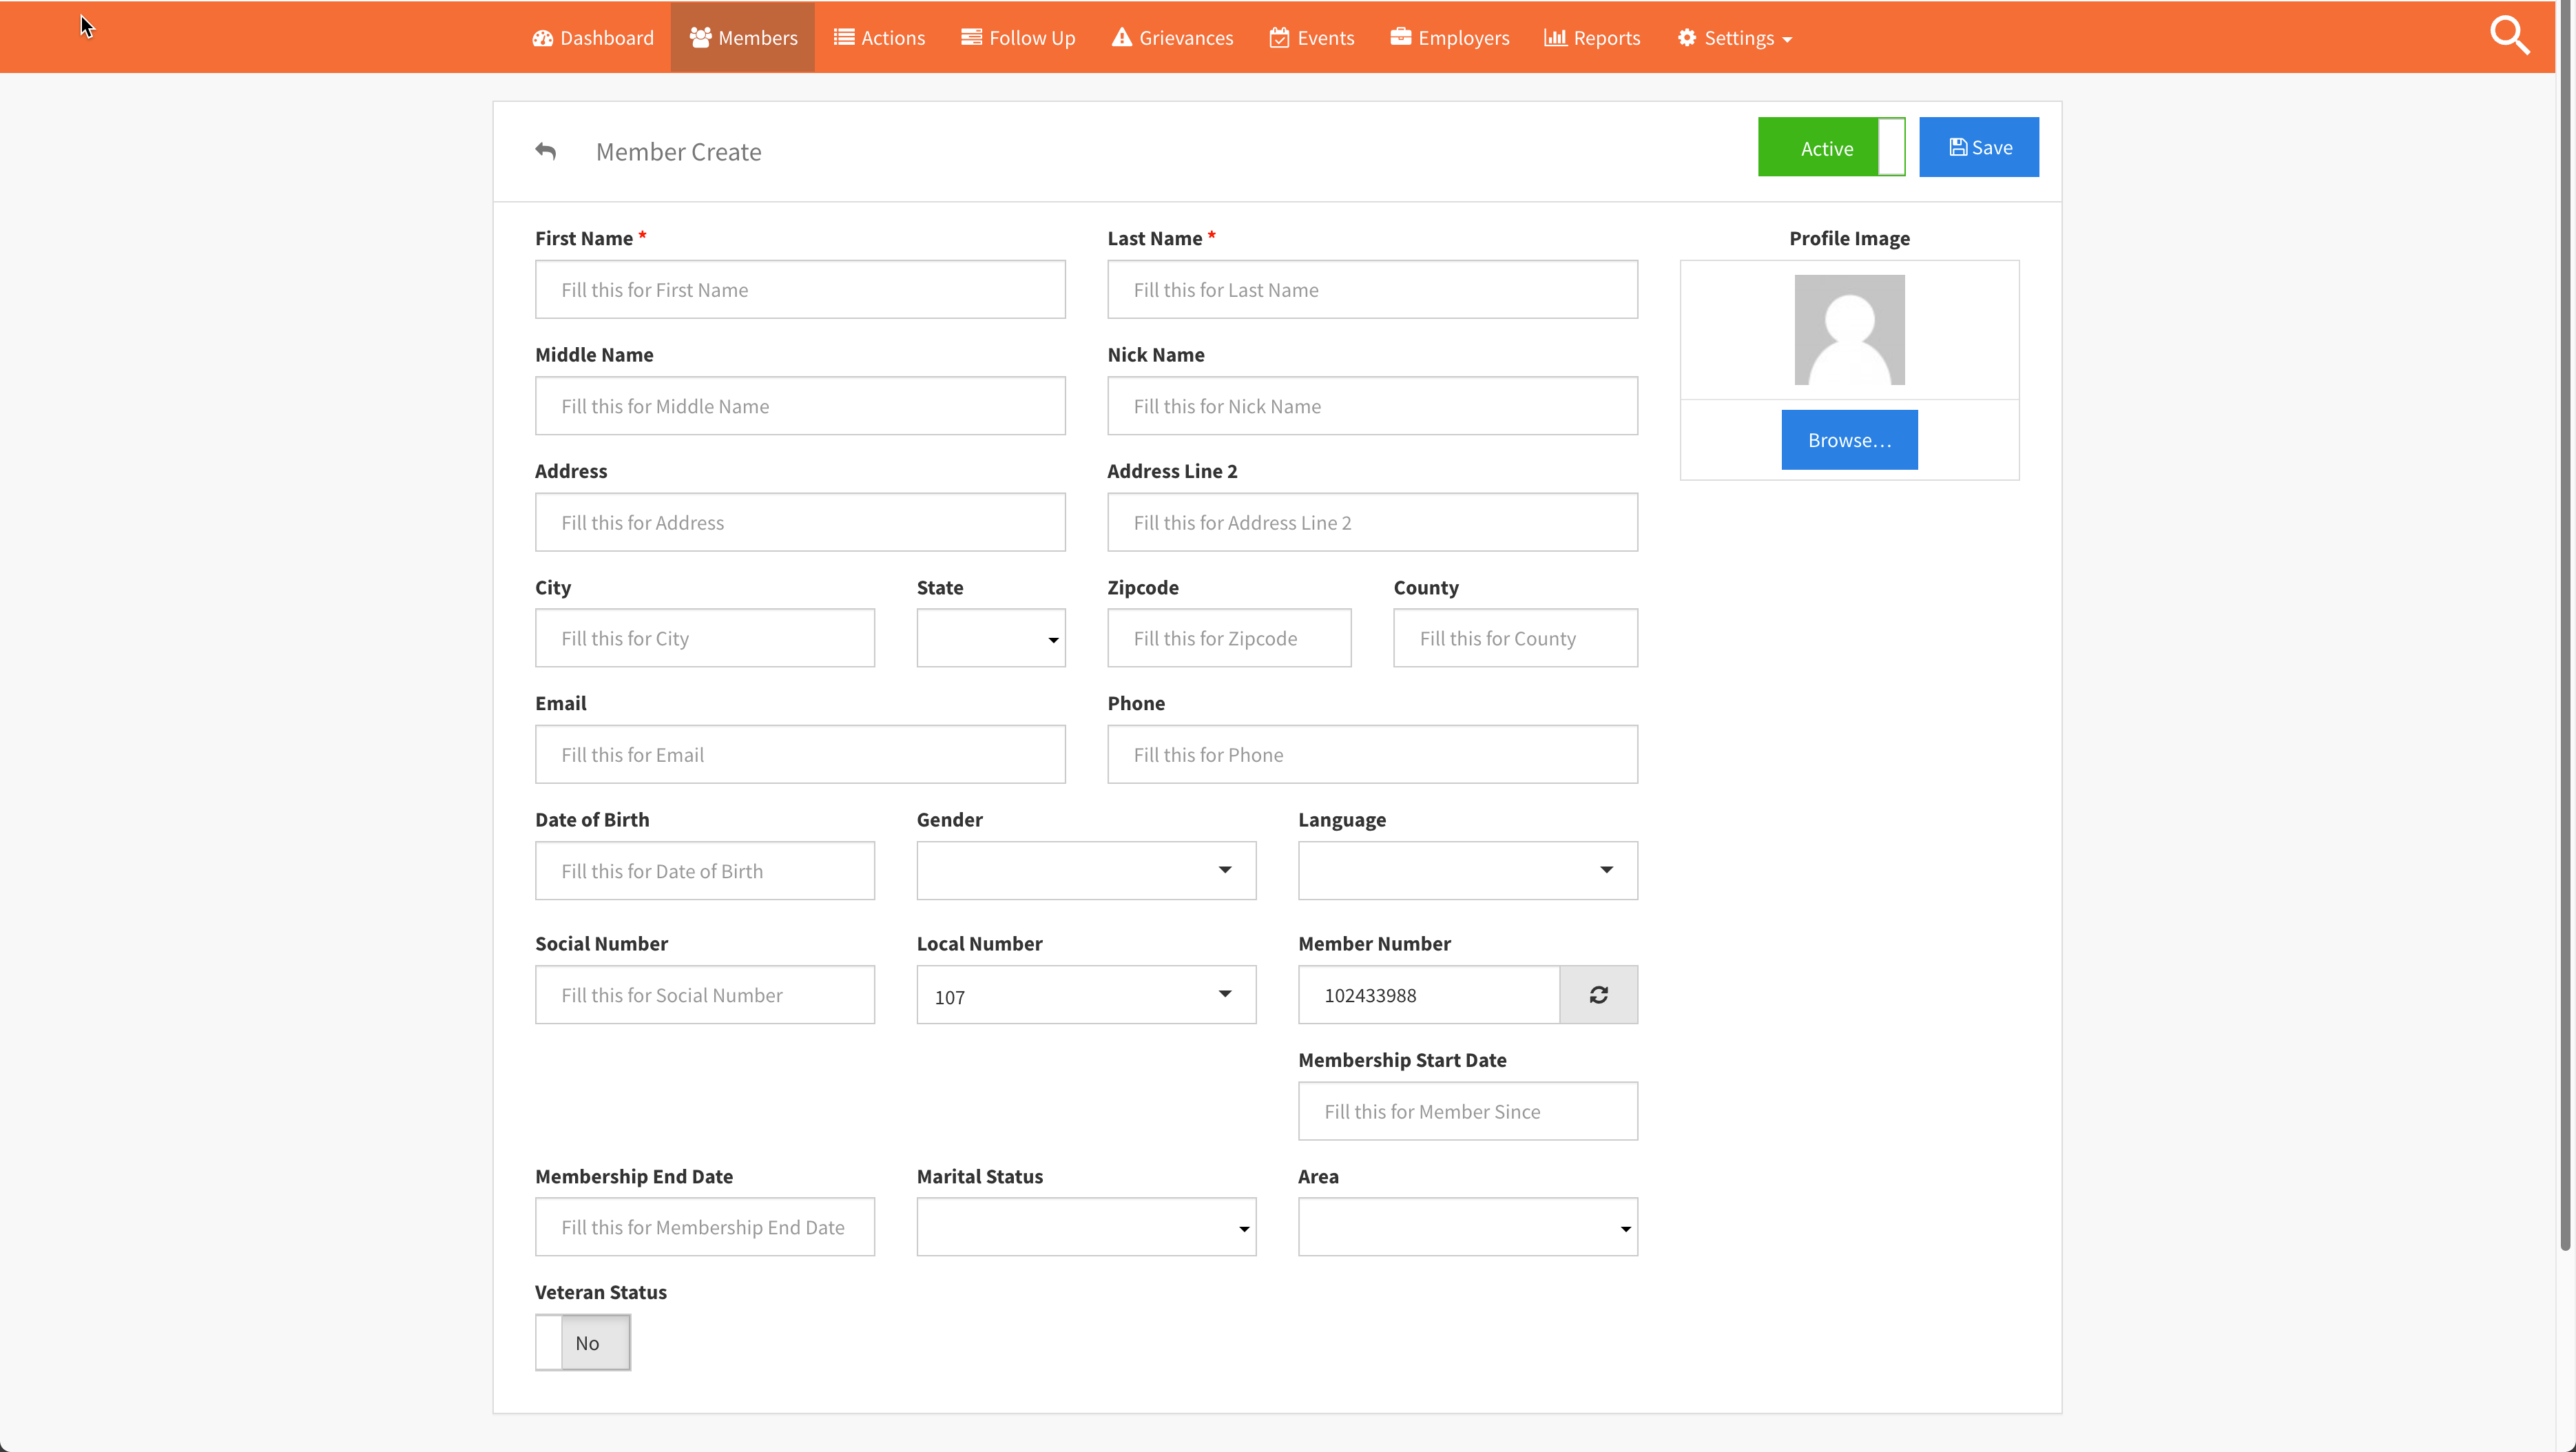
Task: Open the Employers page
Action: pos(1449,38)
